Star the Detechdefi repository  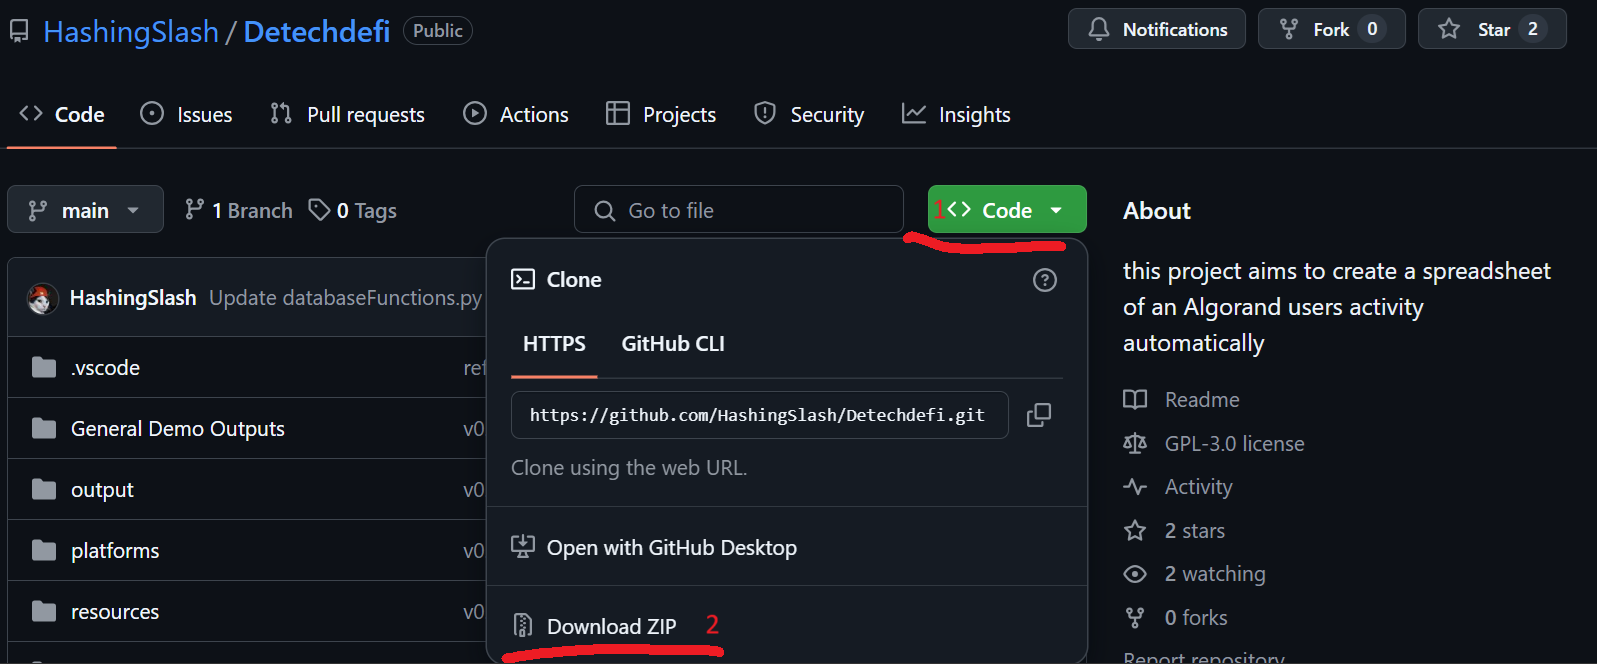click(x=1491, y=29)
